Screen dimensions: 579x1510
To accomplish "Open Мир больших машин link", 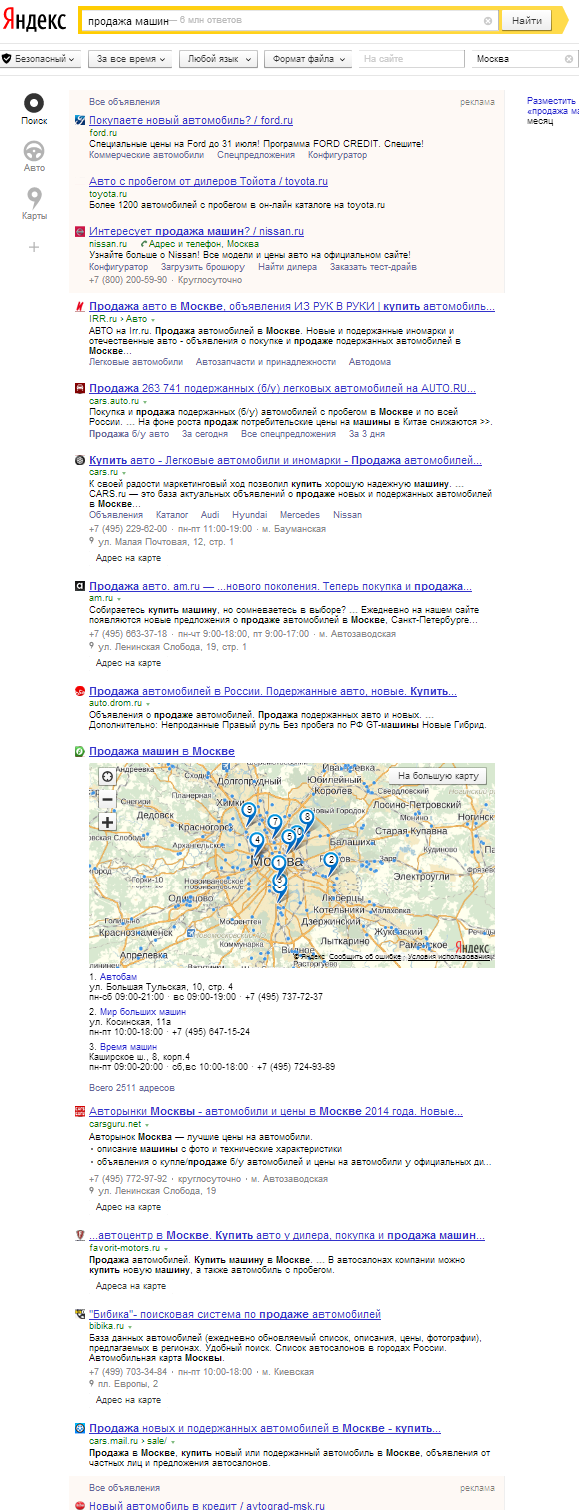I will 143,1012.
